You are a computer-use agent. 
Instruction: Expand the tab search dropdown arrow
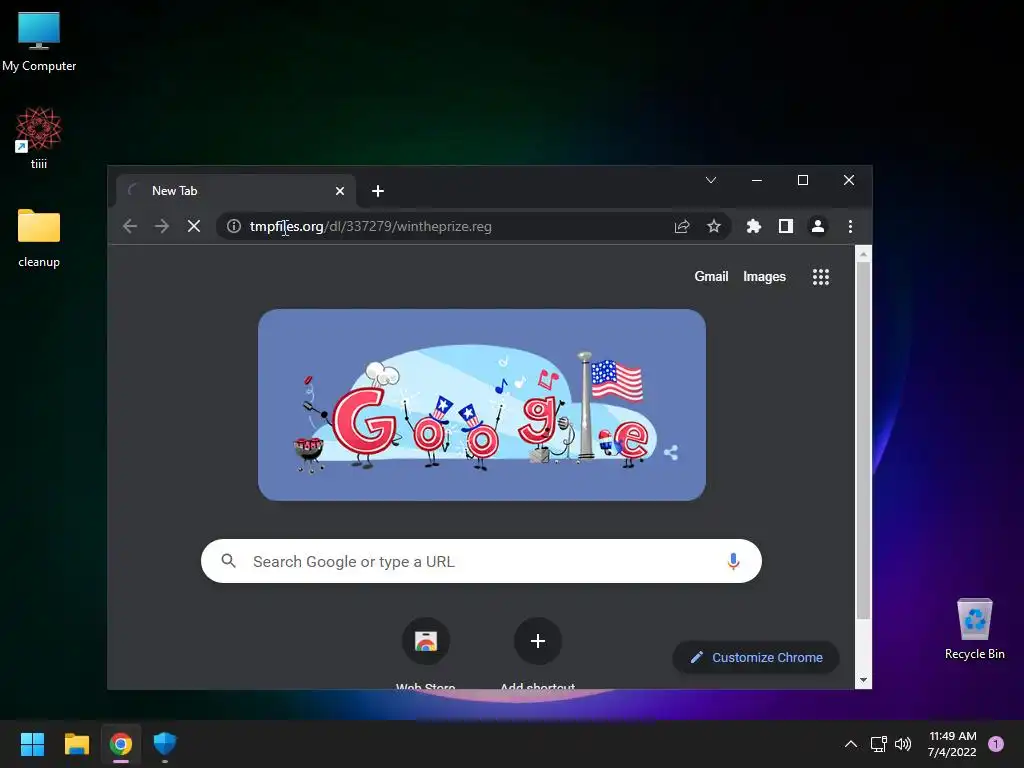point(711,180)
